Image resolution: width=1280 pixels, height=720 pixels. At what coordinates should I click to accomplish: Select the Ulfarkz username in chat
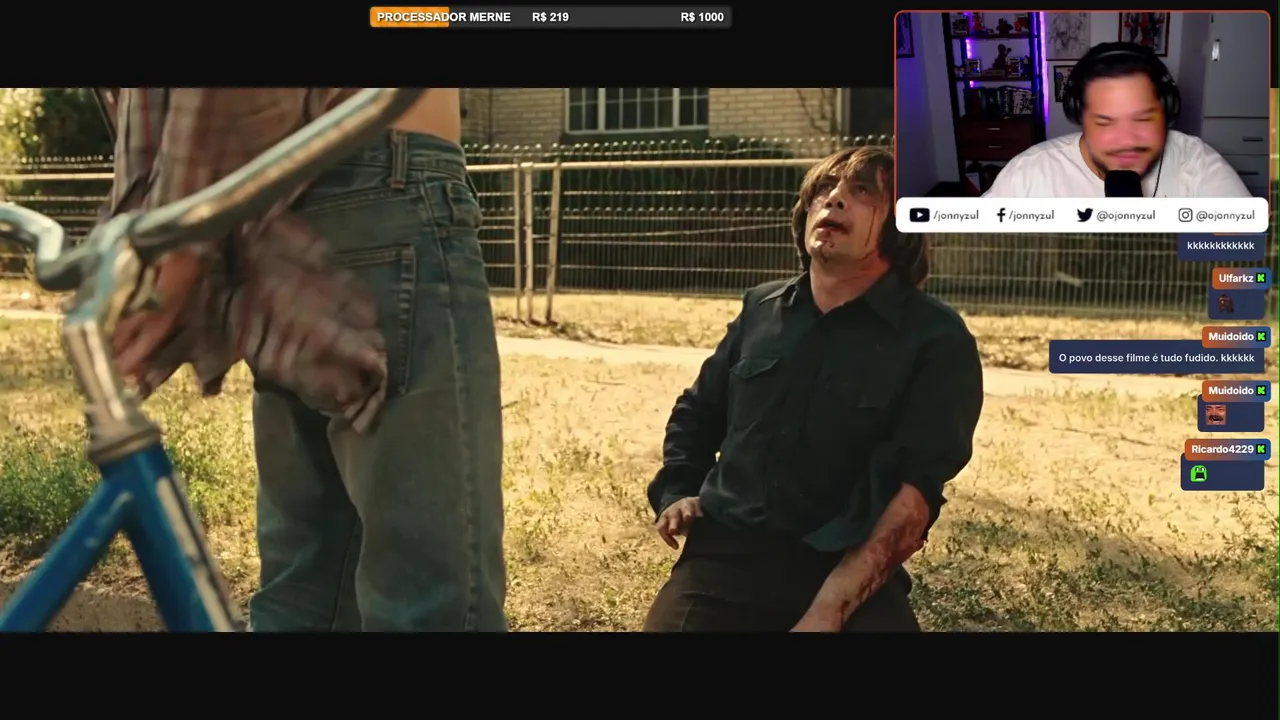point(1236,278)
